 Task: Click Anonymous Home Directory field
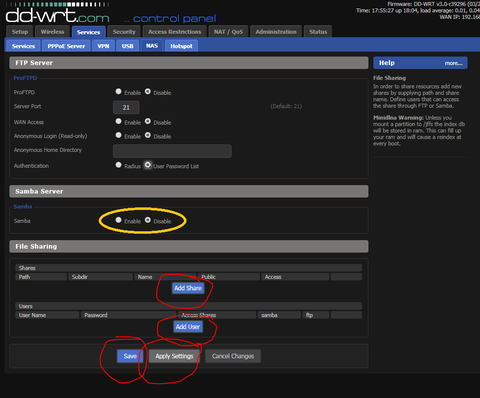coord(172,151)
